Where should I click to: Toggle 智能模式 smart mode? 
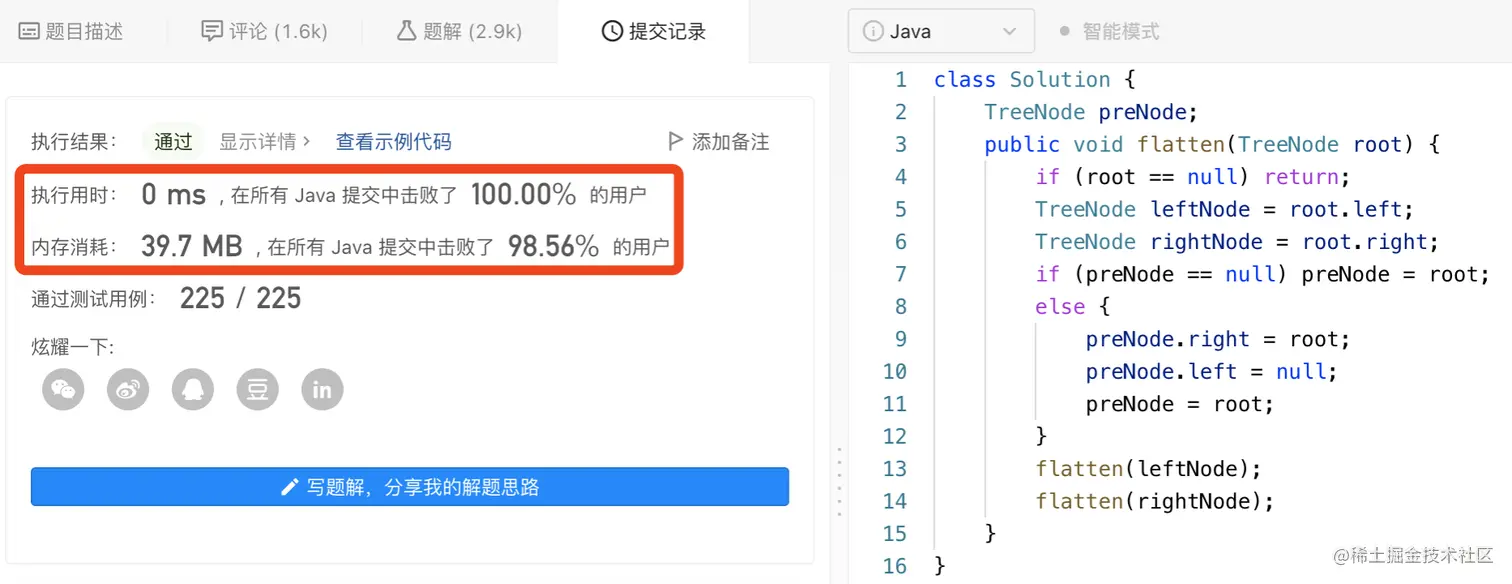[x=1109, y=31]
